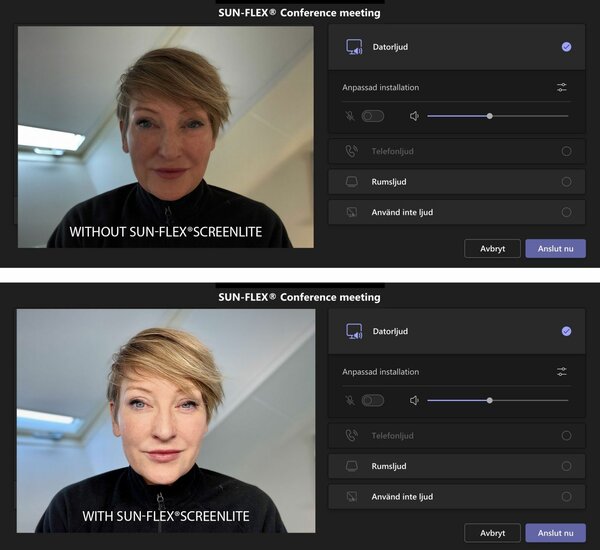
Task: Select the Rumsljud radio button in upper panel
Action: pos(566,182)
